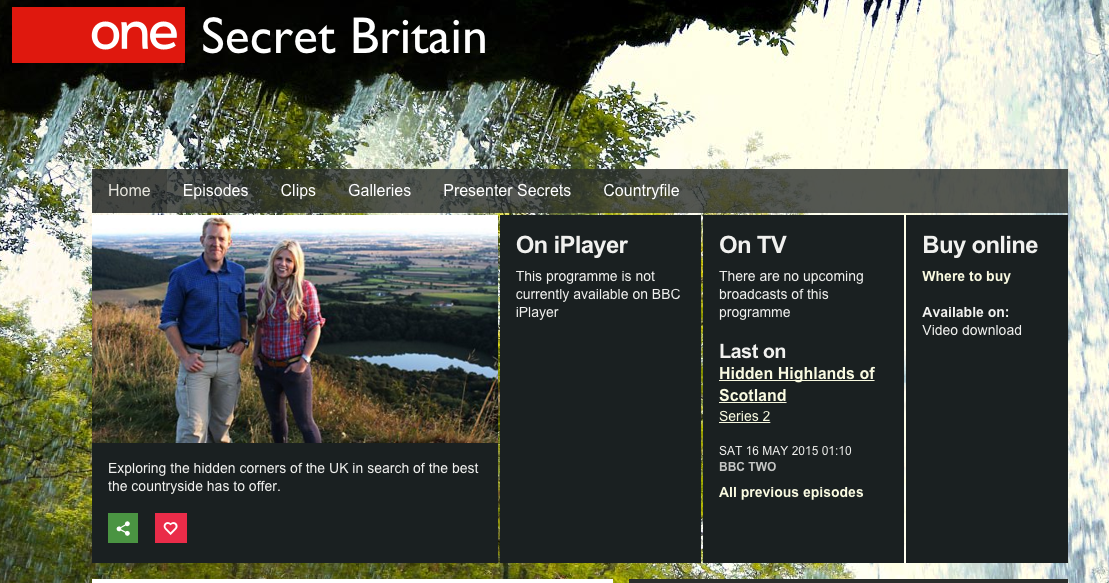Follow the Series 2 link
Screen dimensions: 1109x583
tap(744, 416)
